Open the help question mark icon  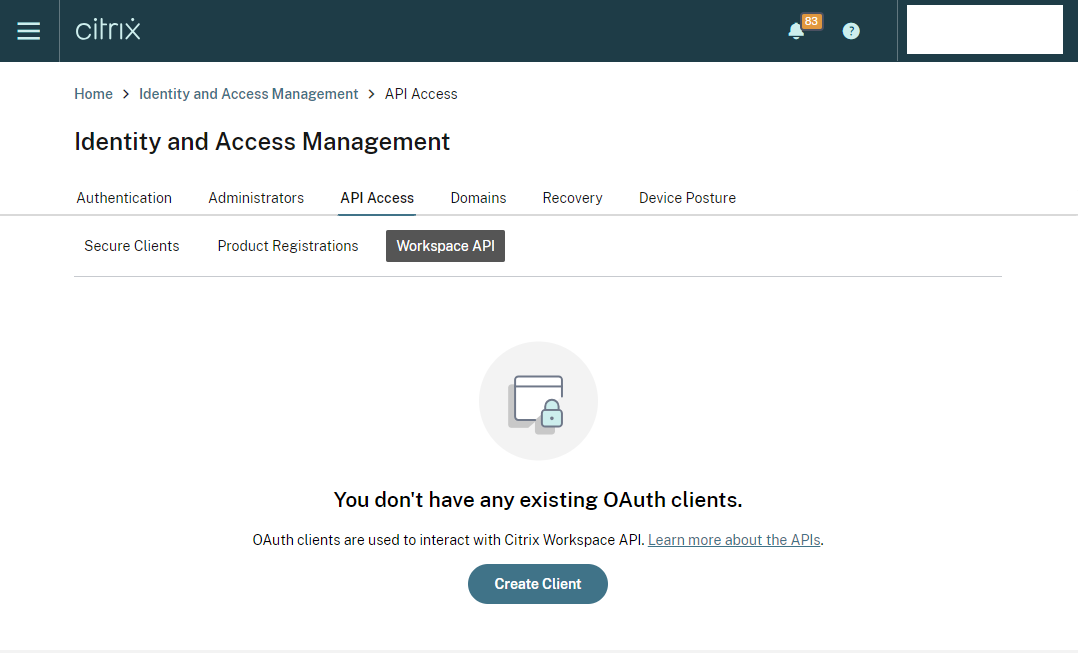coord(851,31)
